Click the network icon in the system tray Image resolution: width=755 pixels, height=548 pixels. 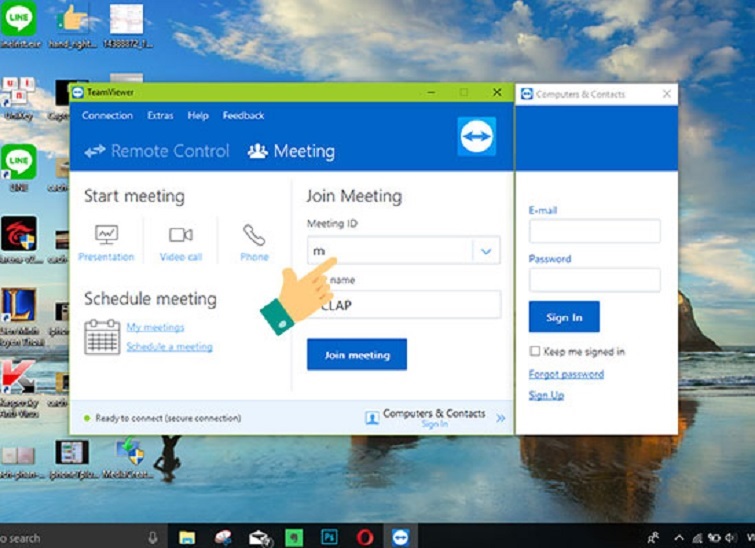[697, 538]
